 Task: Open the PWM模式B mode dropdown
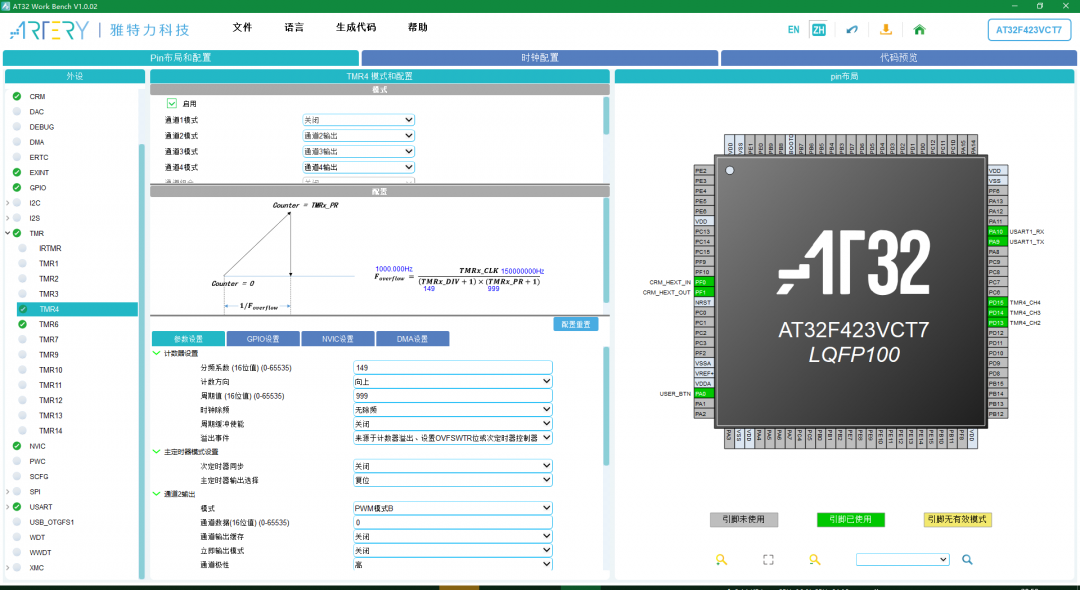[453, 508]
